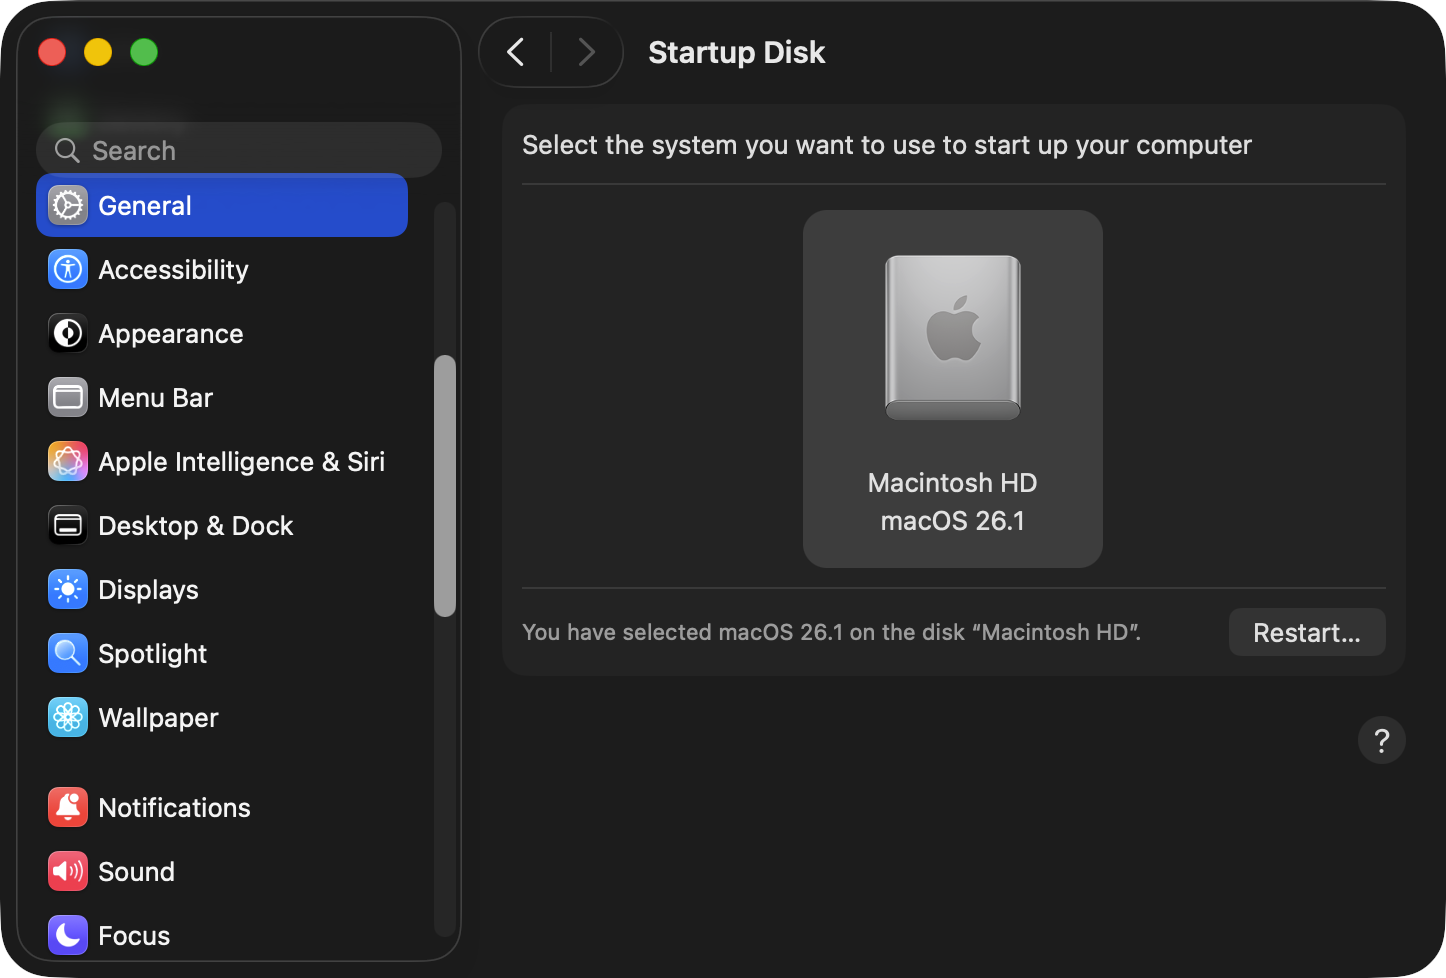Open Notifications settings

222,807
